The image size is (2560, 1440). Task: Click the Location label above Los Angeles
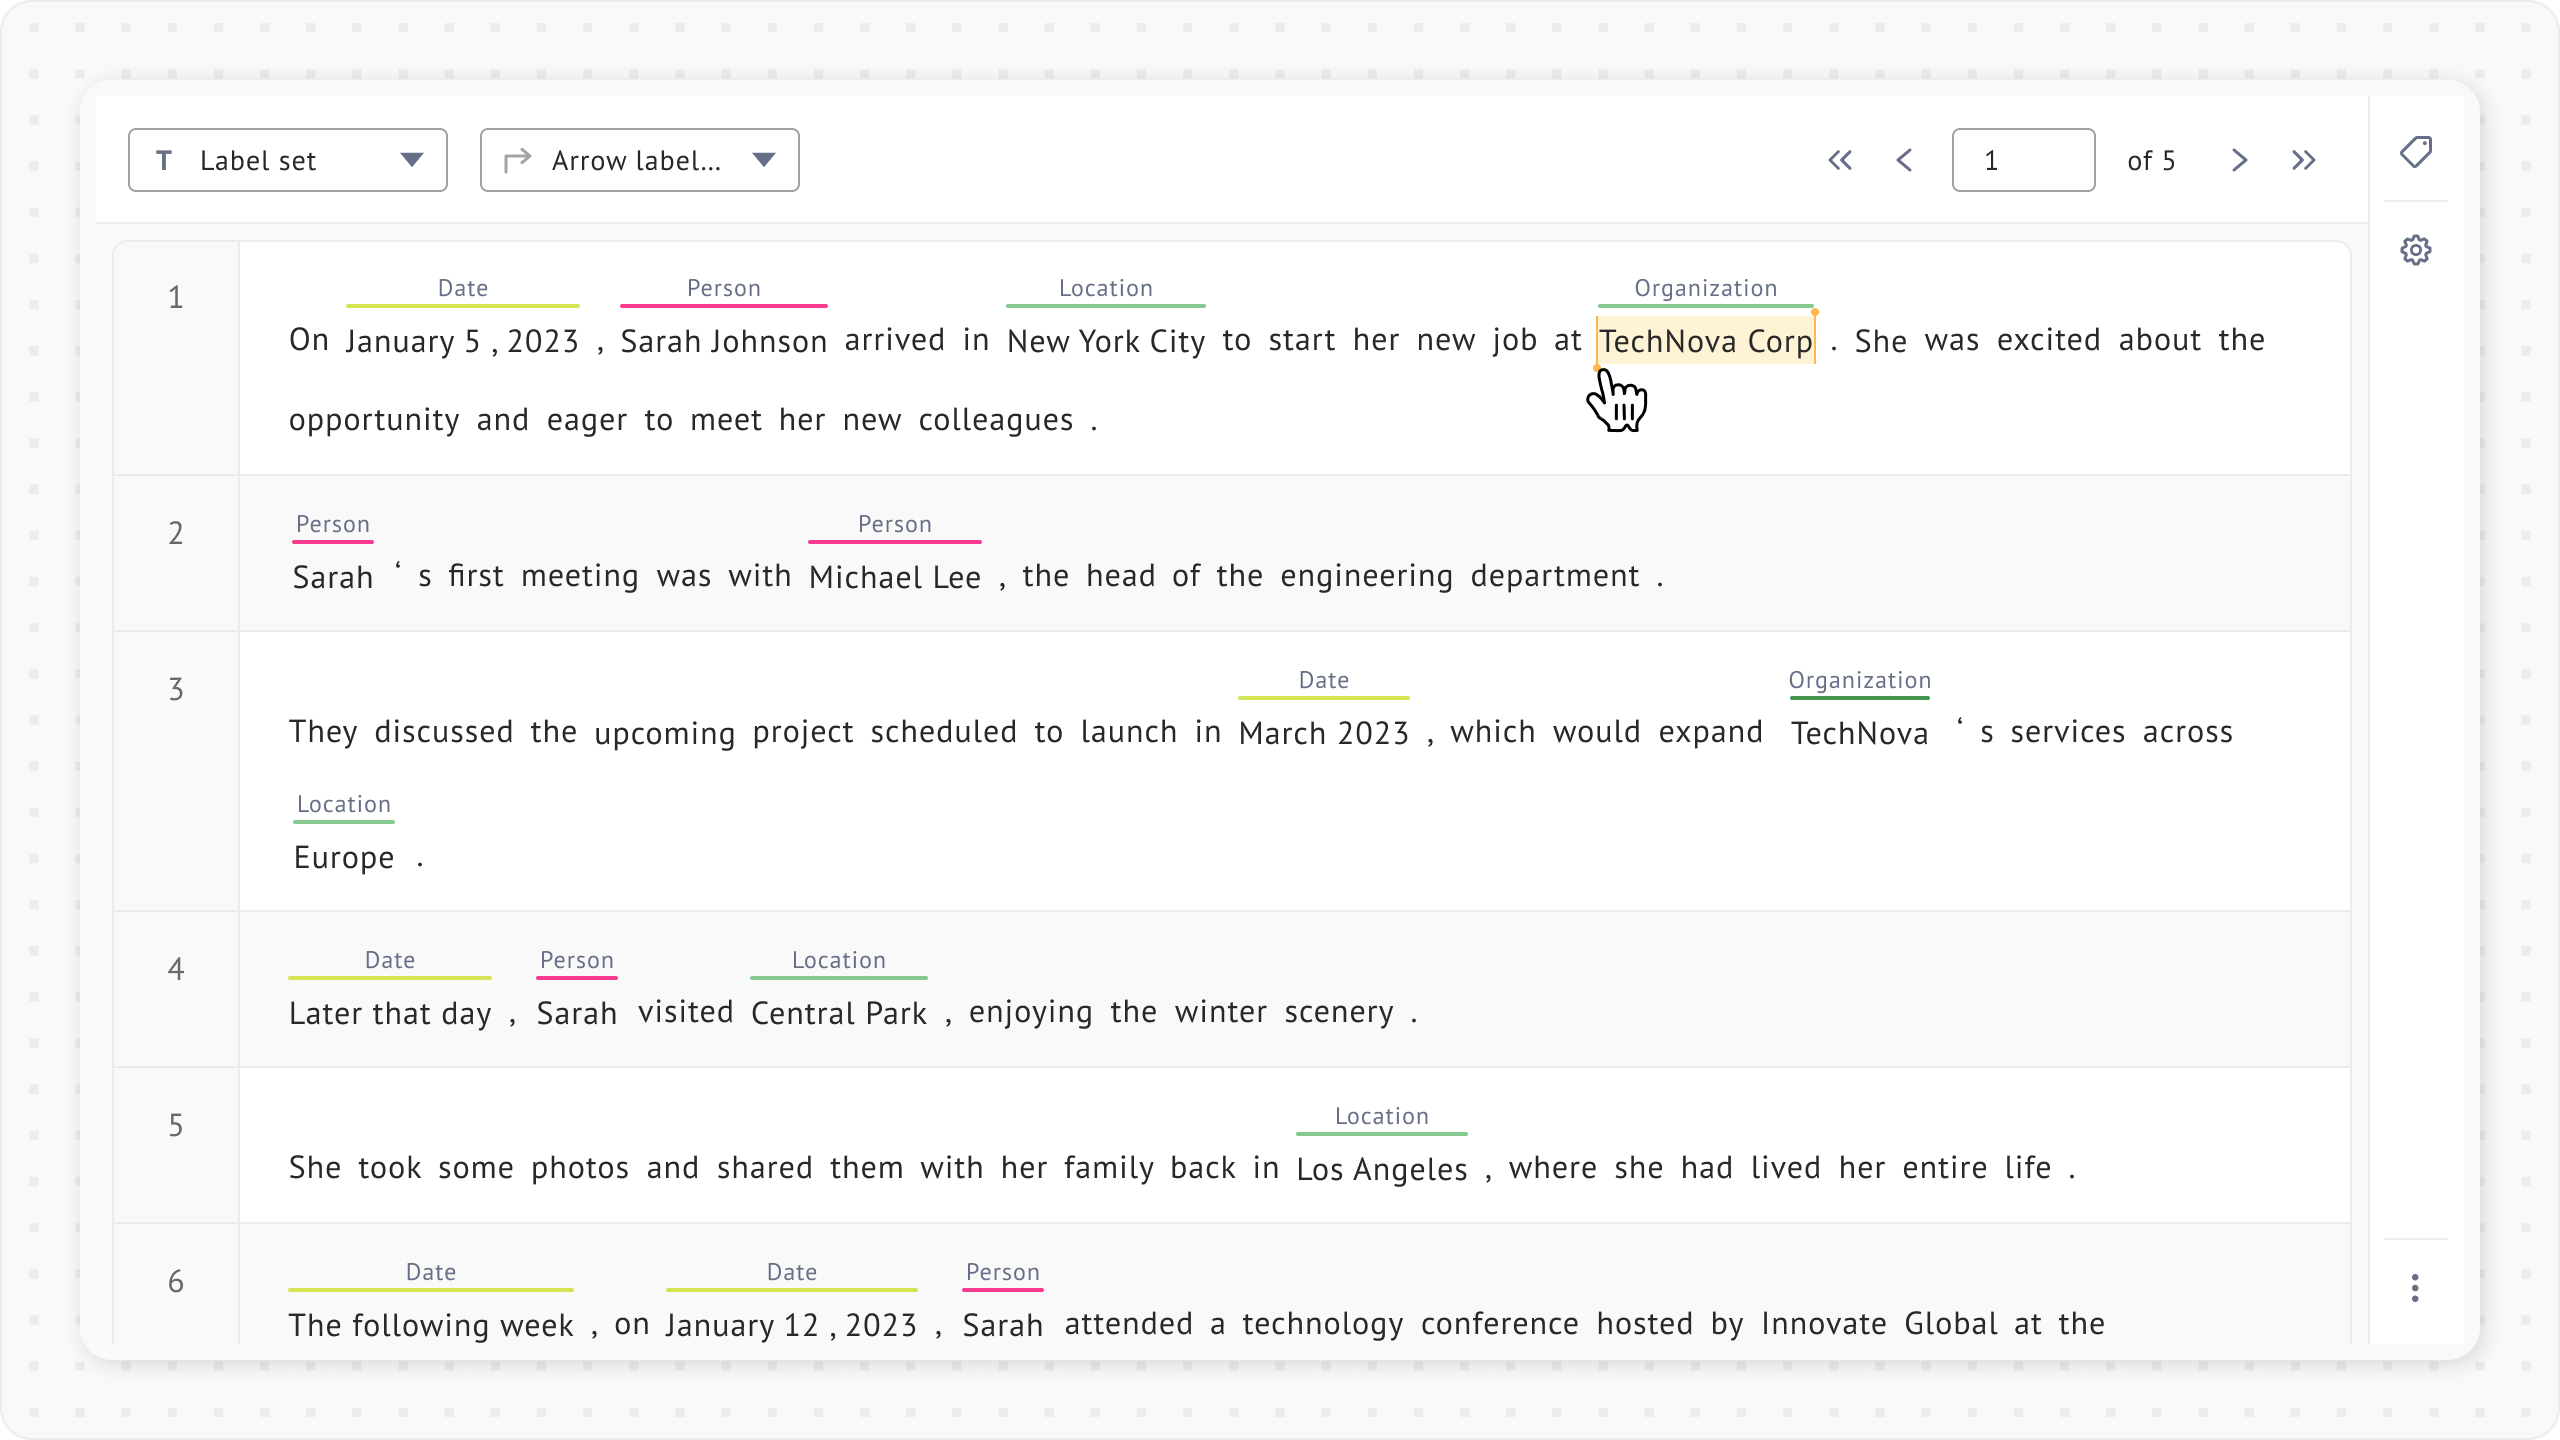click(1381, 1116)
